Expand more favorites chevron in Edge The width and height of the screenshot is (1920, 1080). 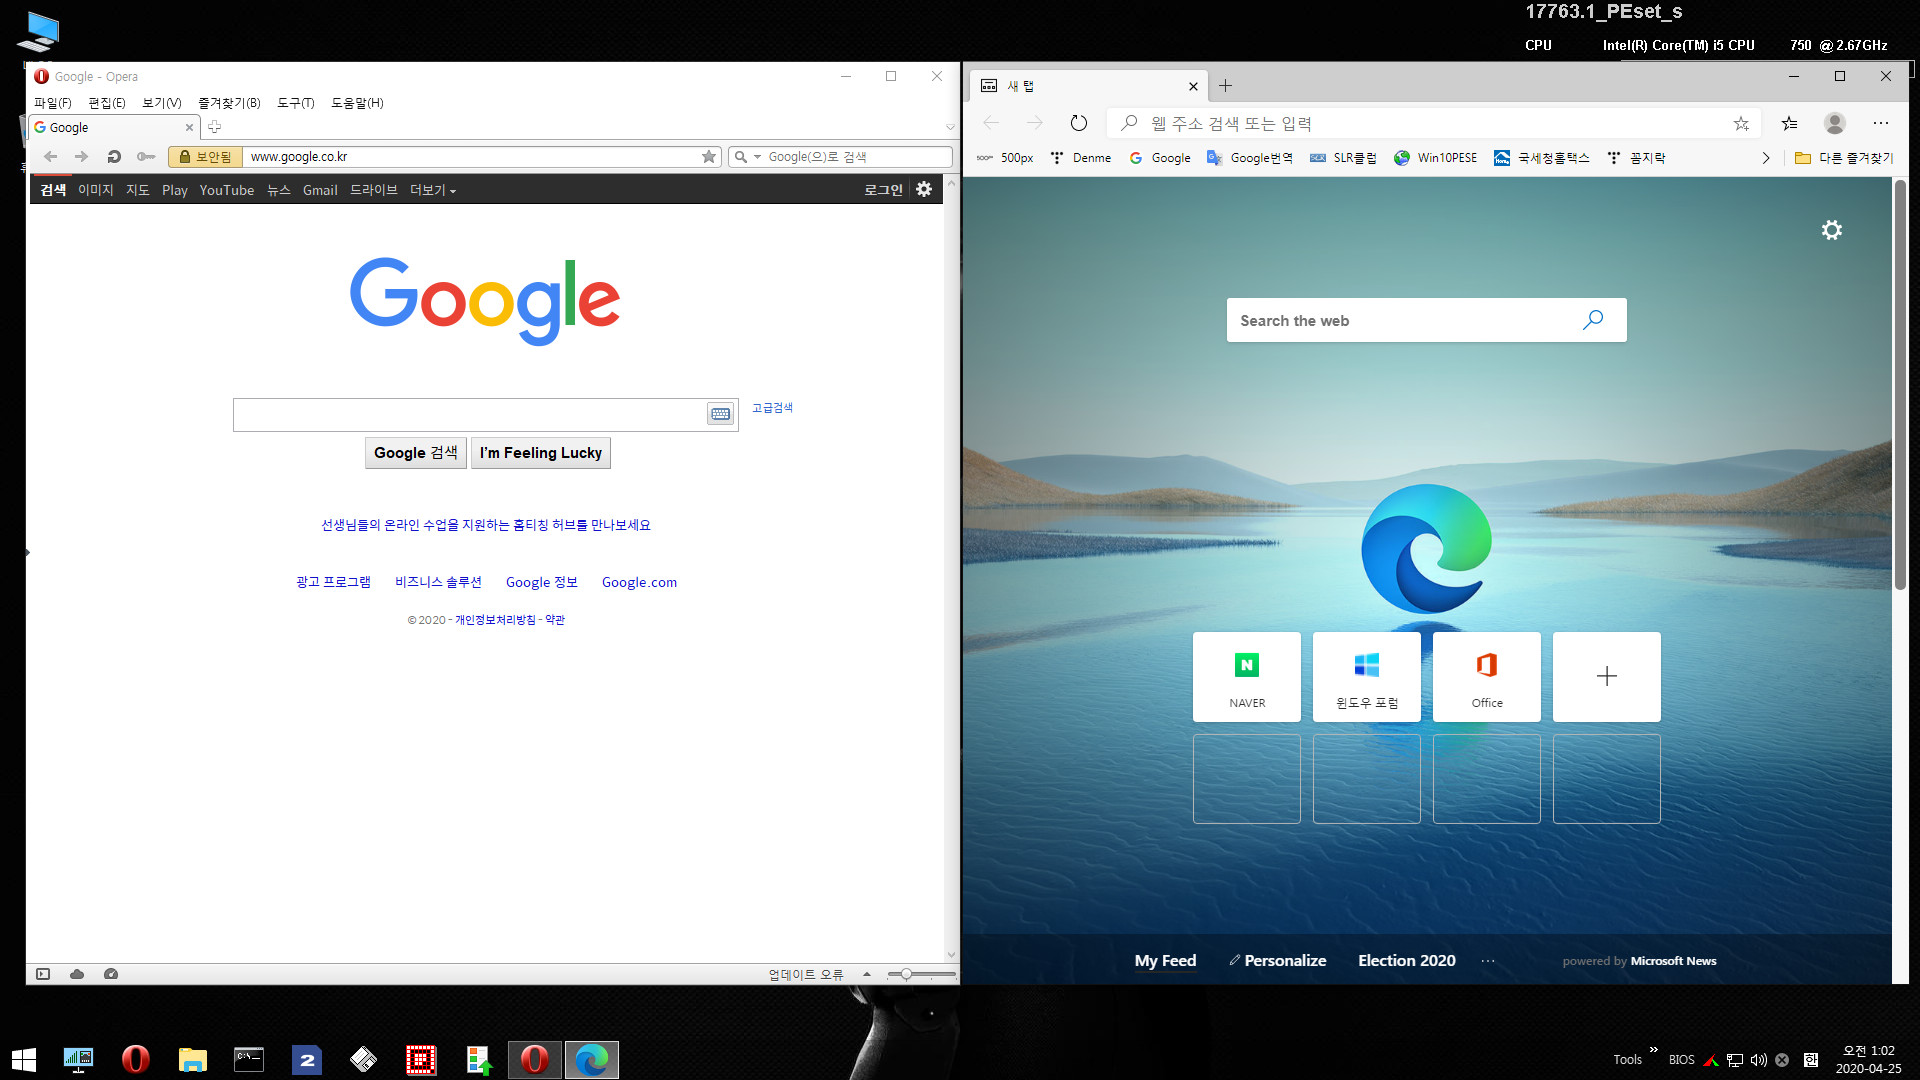tap(1766, 158)
